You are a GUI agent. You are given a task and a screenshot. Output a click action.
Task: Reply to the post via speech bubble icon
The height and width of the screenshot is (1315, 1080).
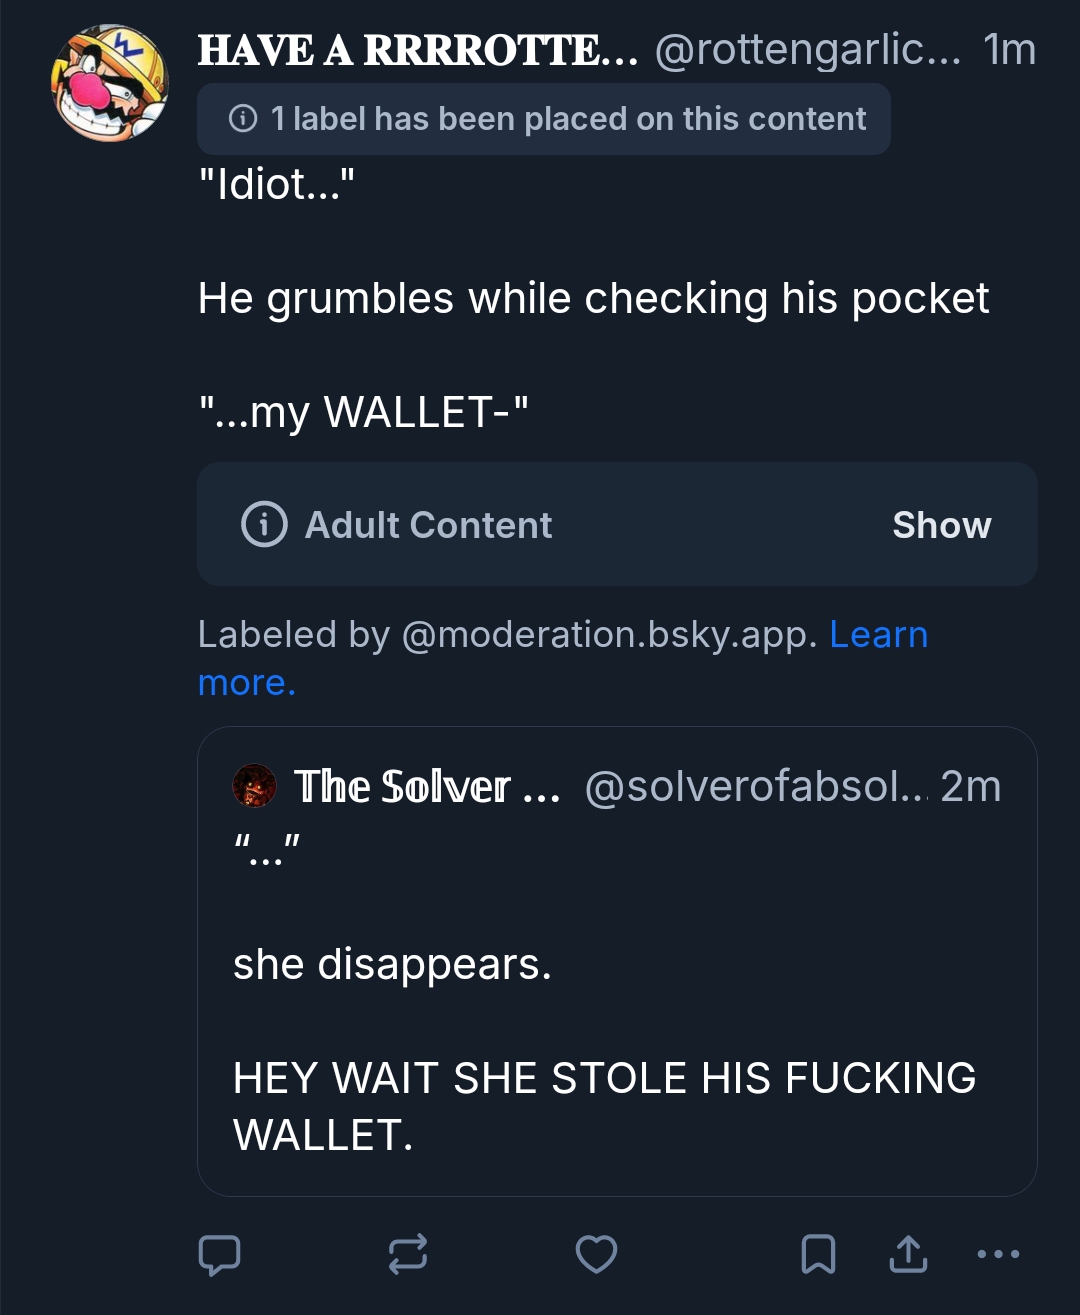coord(220,1254)
